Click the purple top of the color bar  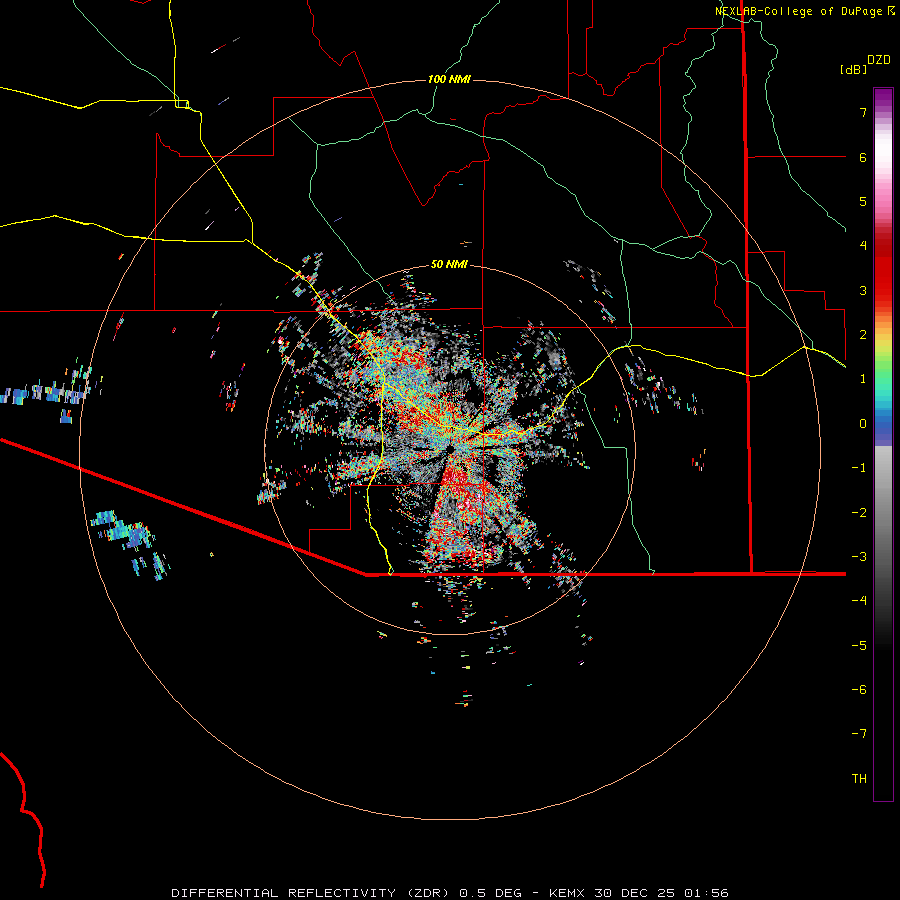(x=883, y=98)
